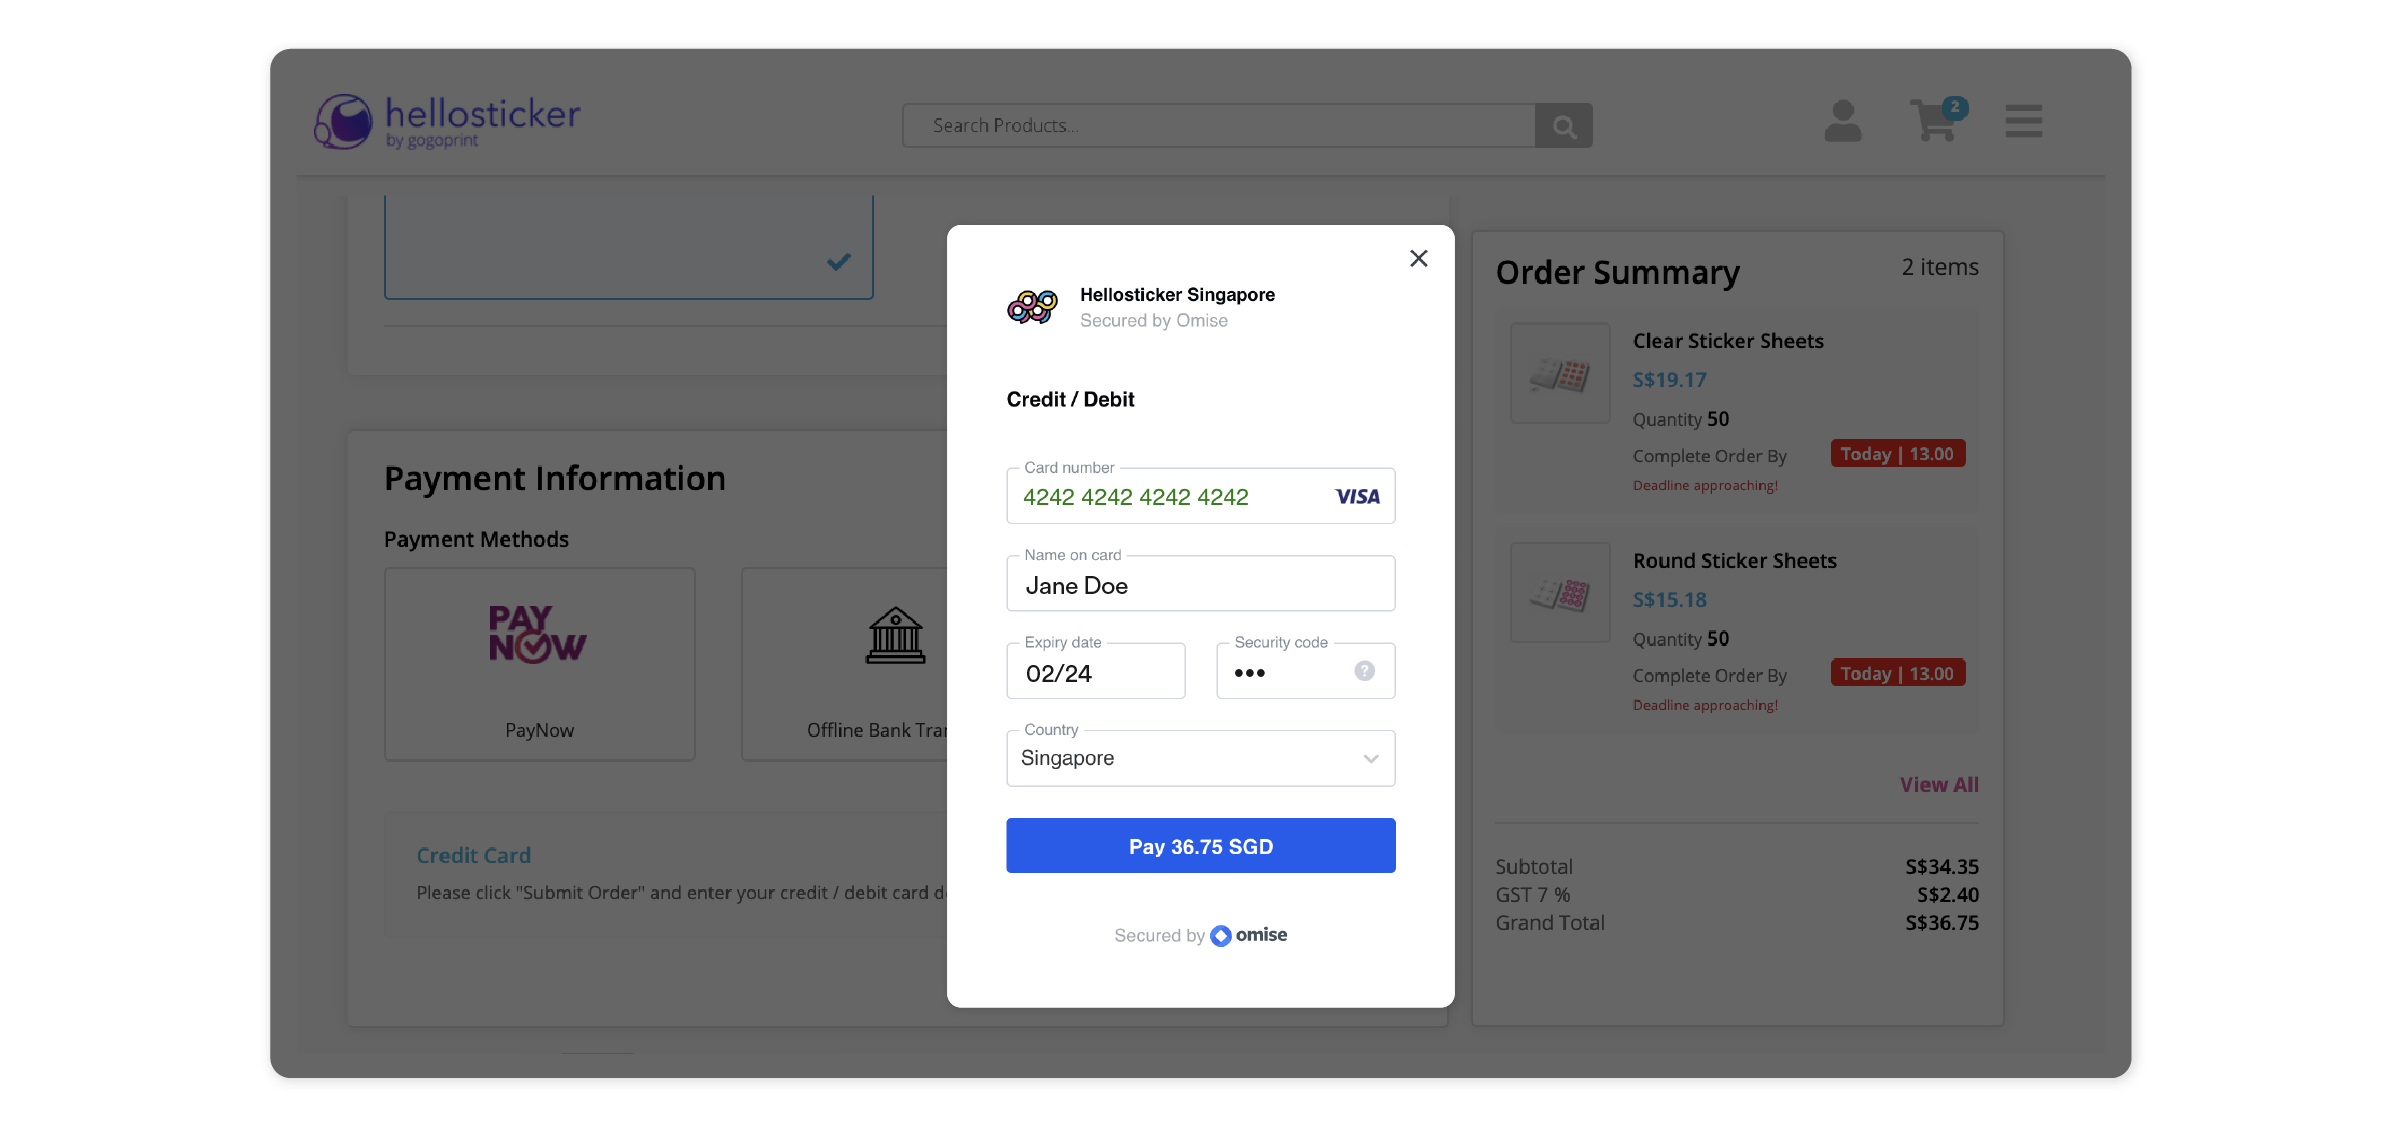
Task: Open the user account icon
Action: [1842, 121]
